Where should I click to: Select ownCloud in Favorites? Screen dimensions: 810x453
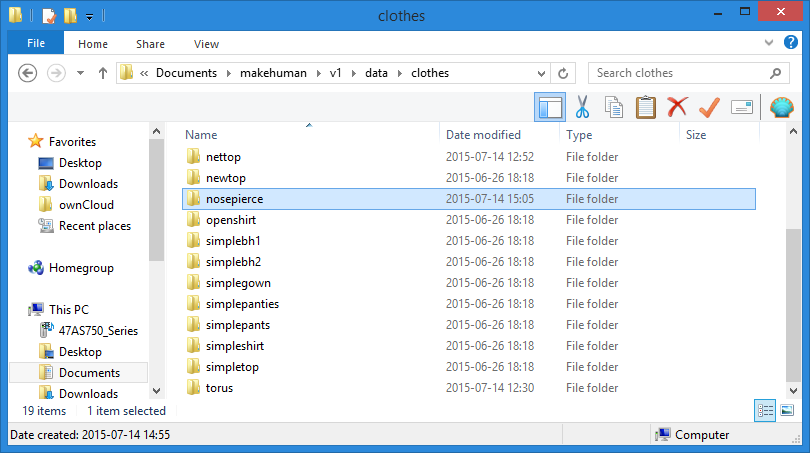click(x=86, y=205)
